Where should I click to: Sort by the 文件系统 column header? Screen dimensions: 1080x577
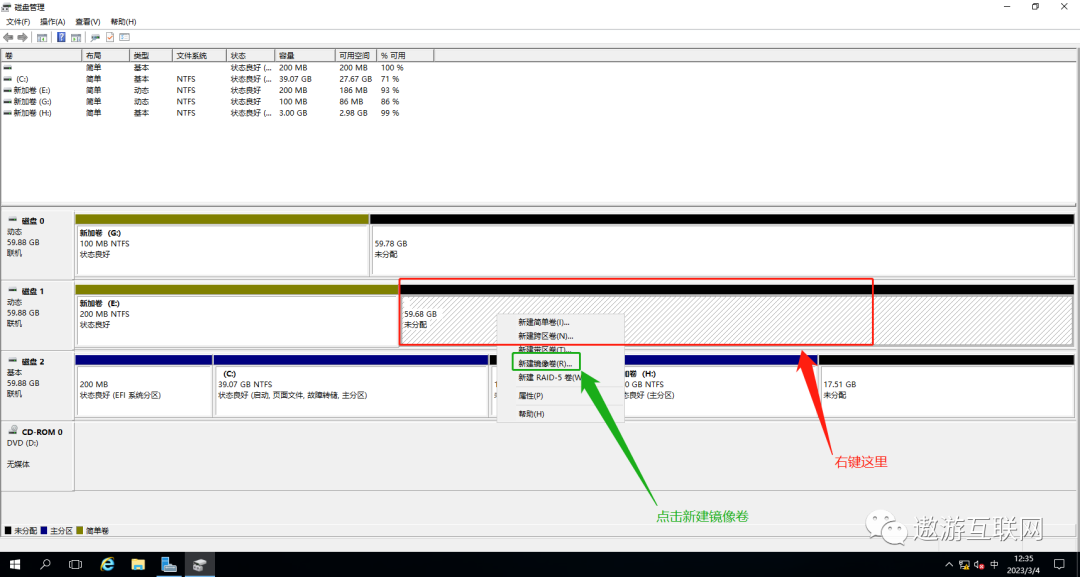[199, 55]
